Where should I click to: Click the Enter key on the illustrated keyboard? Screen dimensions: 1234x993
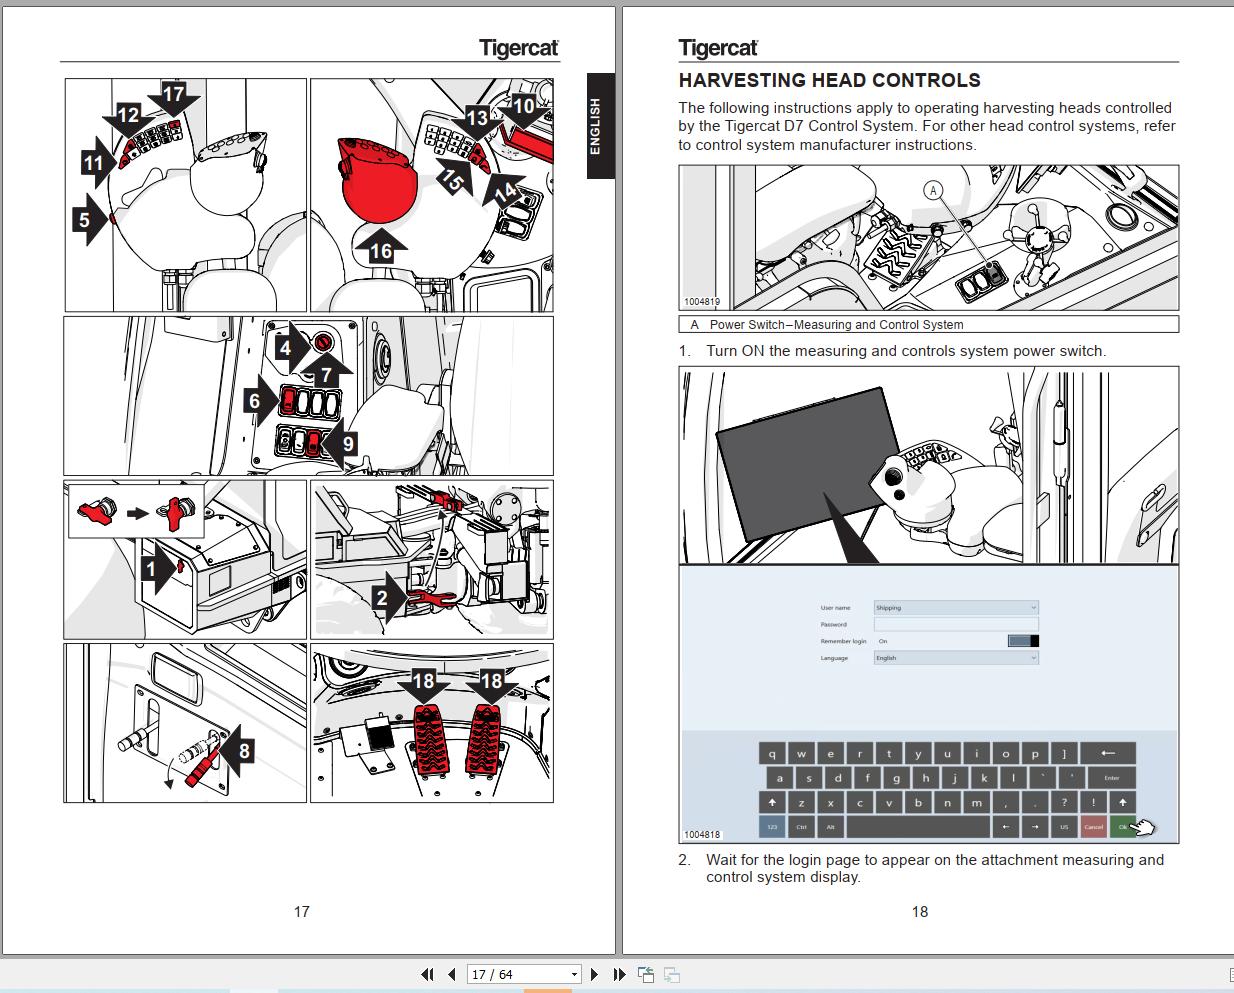click(1112, 777)
